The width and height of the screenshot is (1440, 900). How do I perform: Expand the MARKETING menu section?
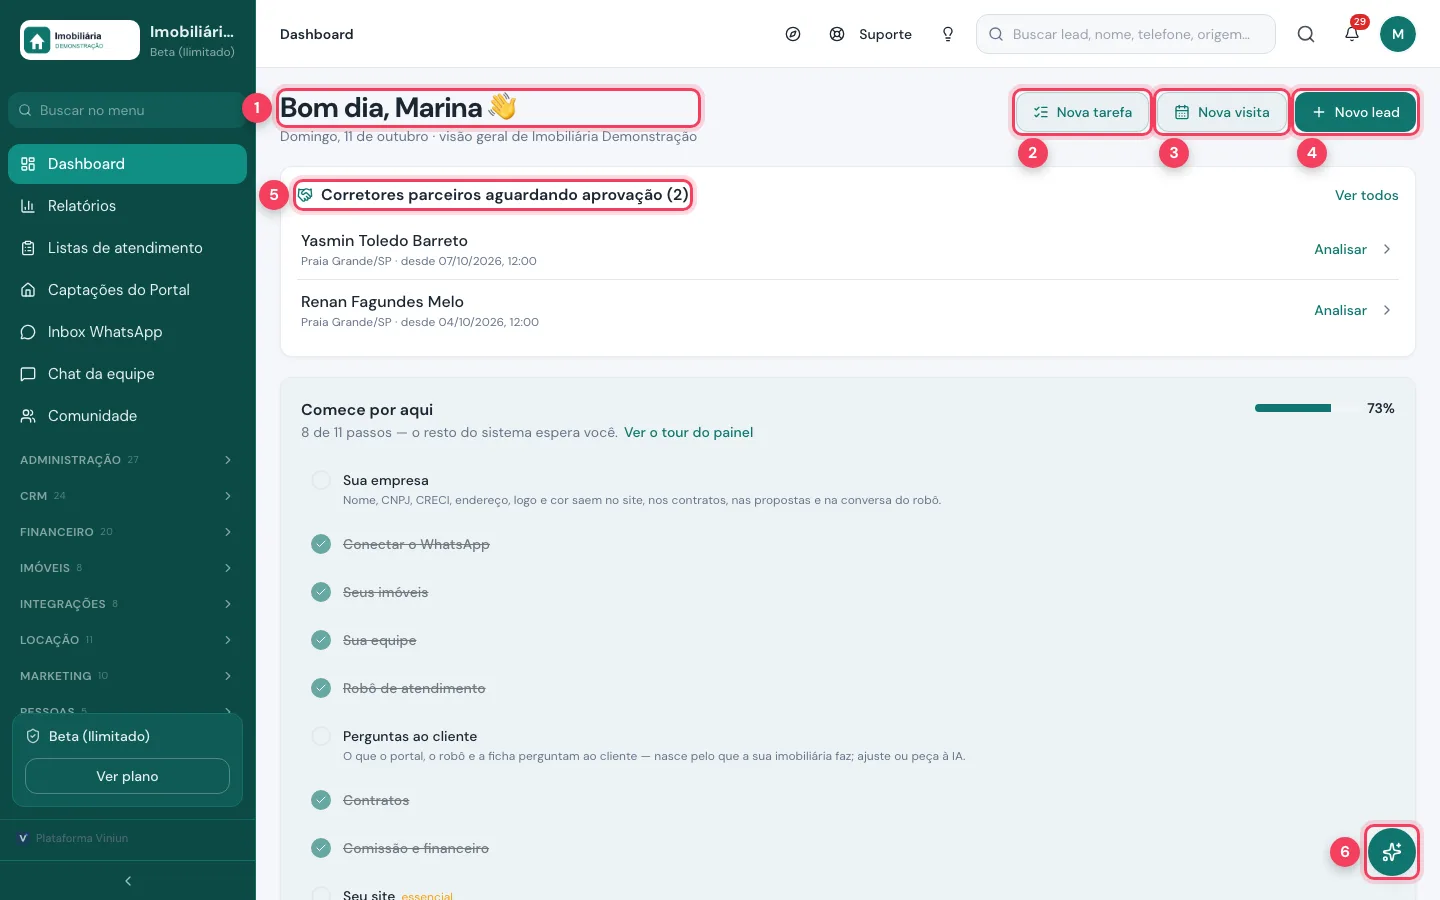pos(127,676)
